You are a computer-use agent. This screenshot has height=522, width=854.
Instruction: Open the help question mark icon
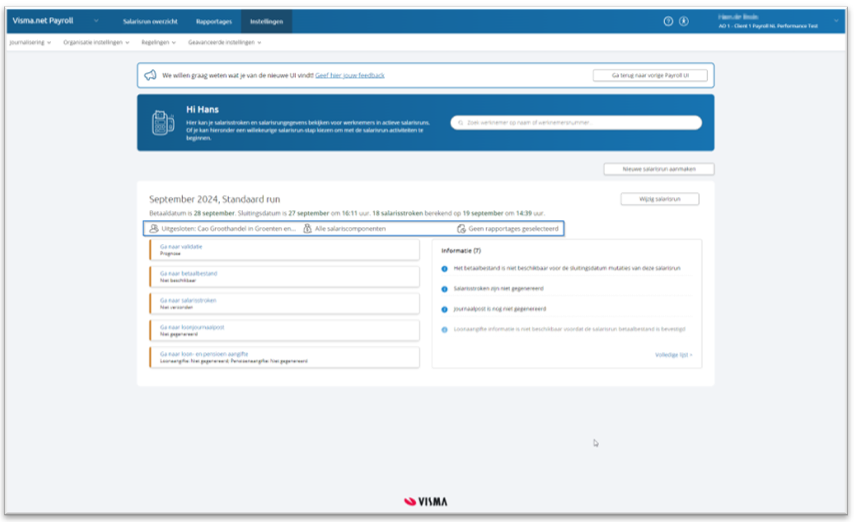point(668,21)
